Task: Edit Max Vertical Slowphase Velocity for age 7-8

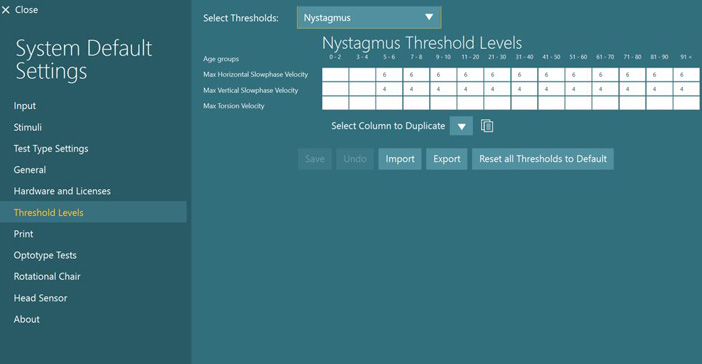Action: tap(416, 89)
